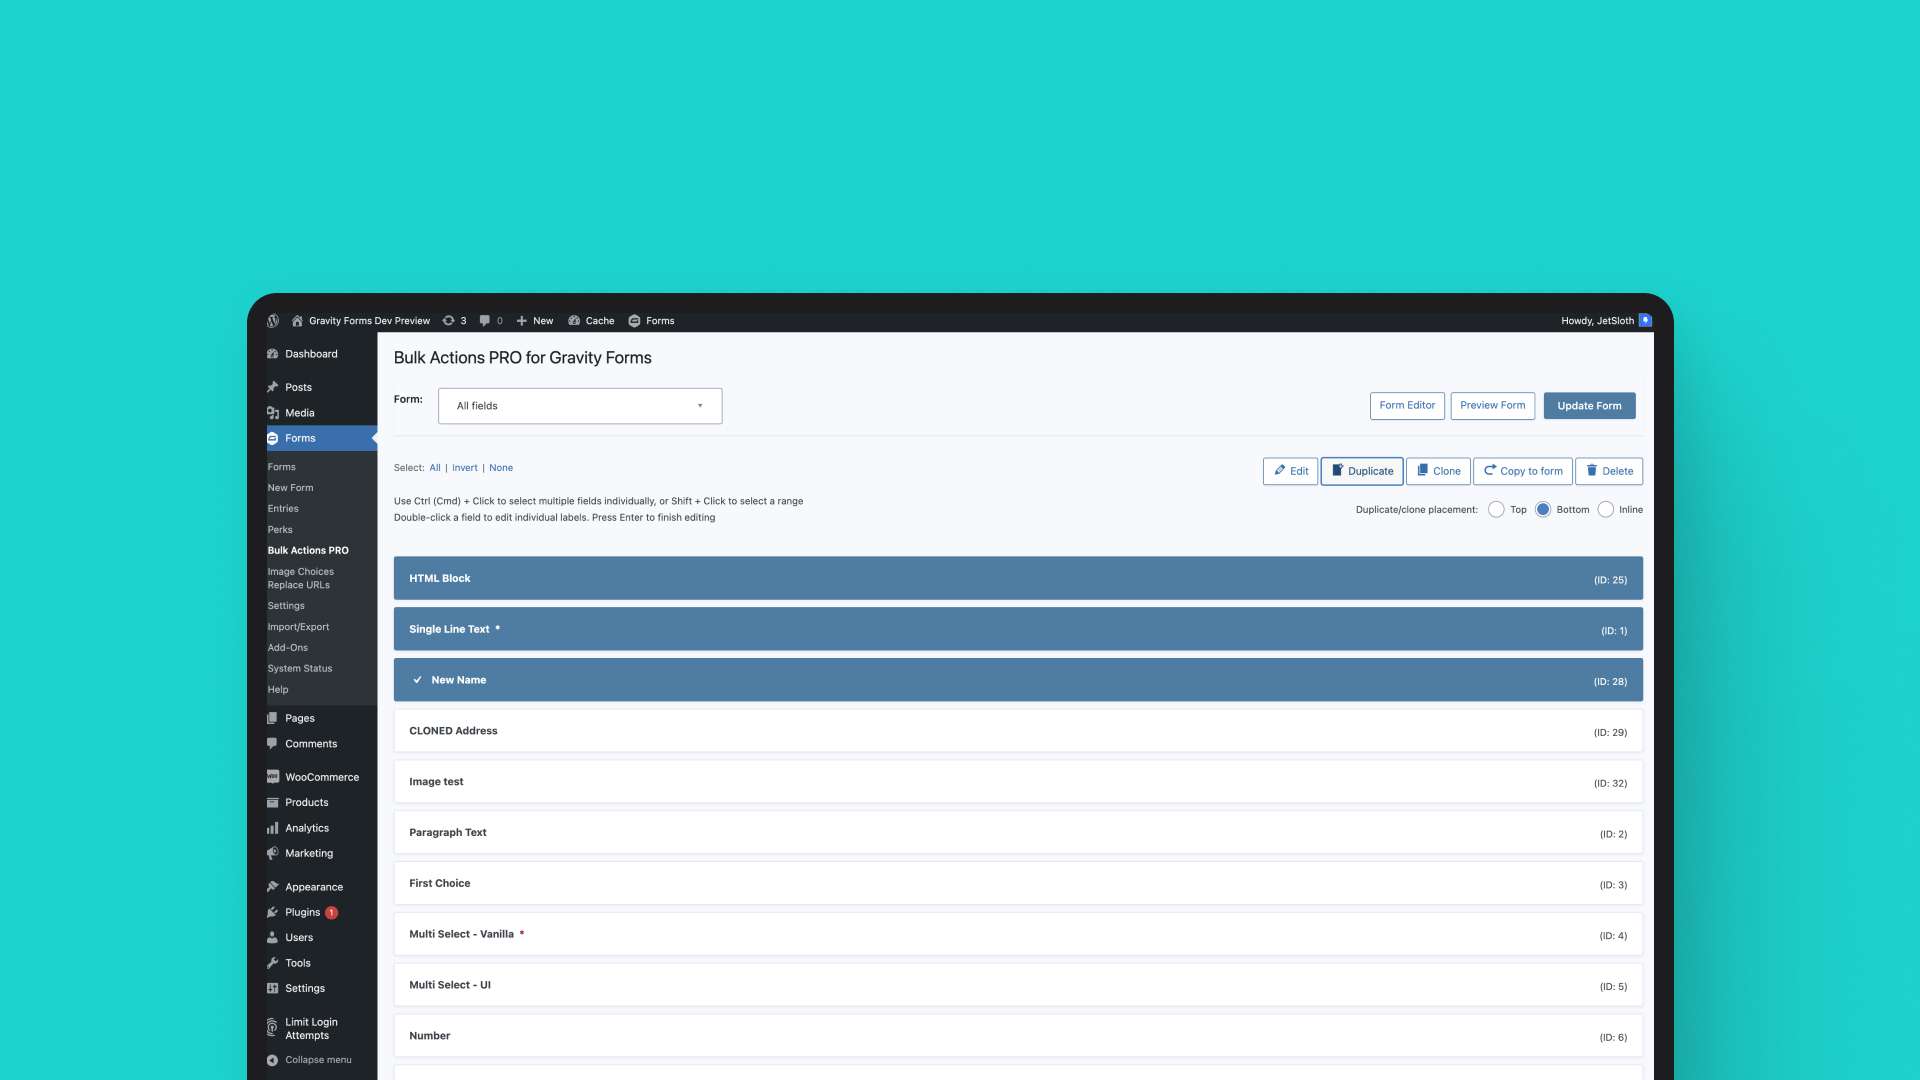Click the Limit Login Attempts fingerprint icon
The height and width of the screenshot is (1080, 1920).
[x=272, y=1028]
